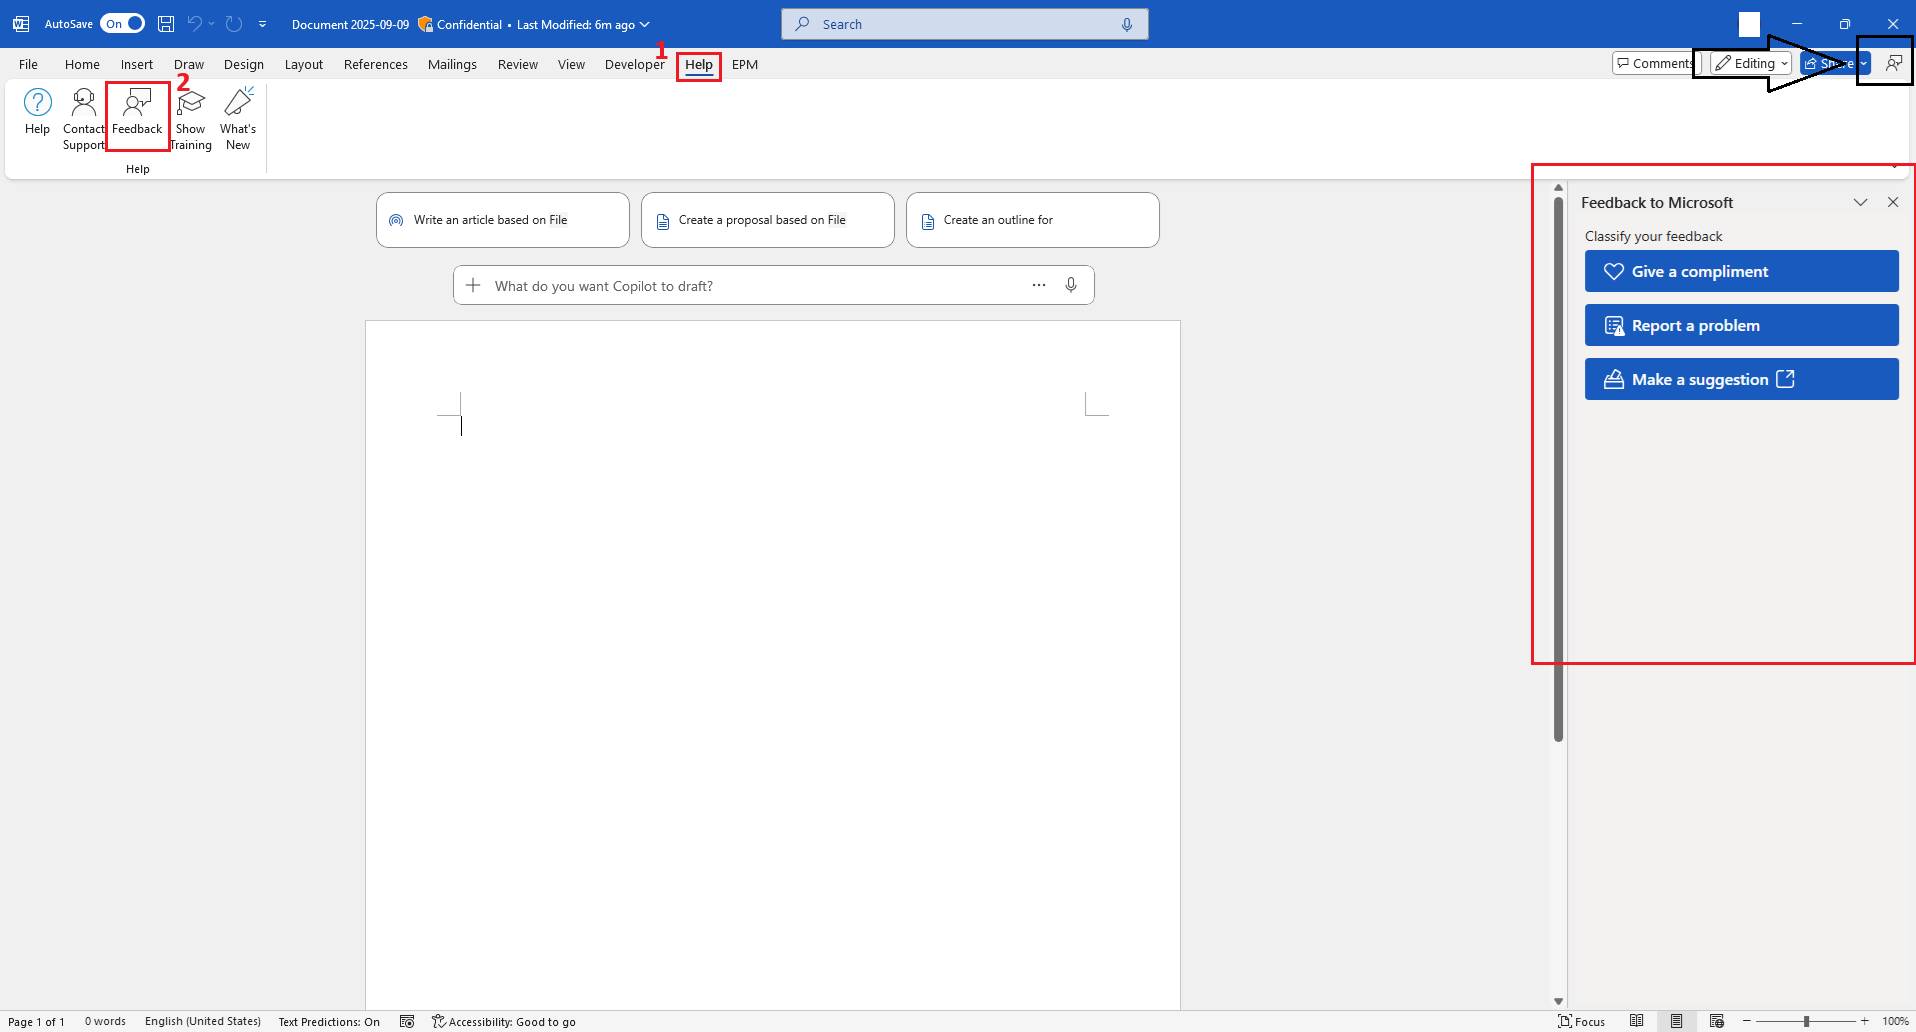The image size is (1916, 1032).
Task: Open the Developer tab
Action: [634, 64]
